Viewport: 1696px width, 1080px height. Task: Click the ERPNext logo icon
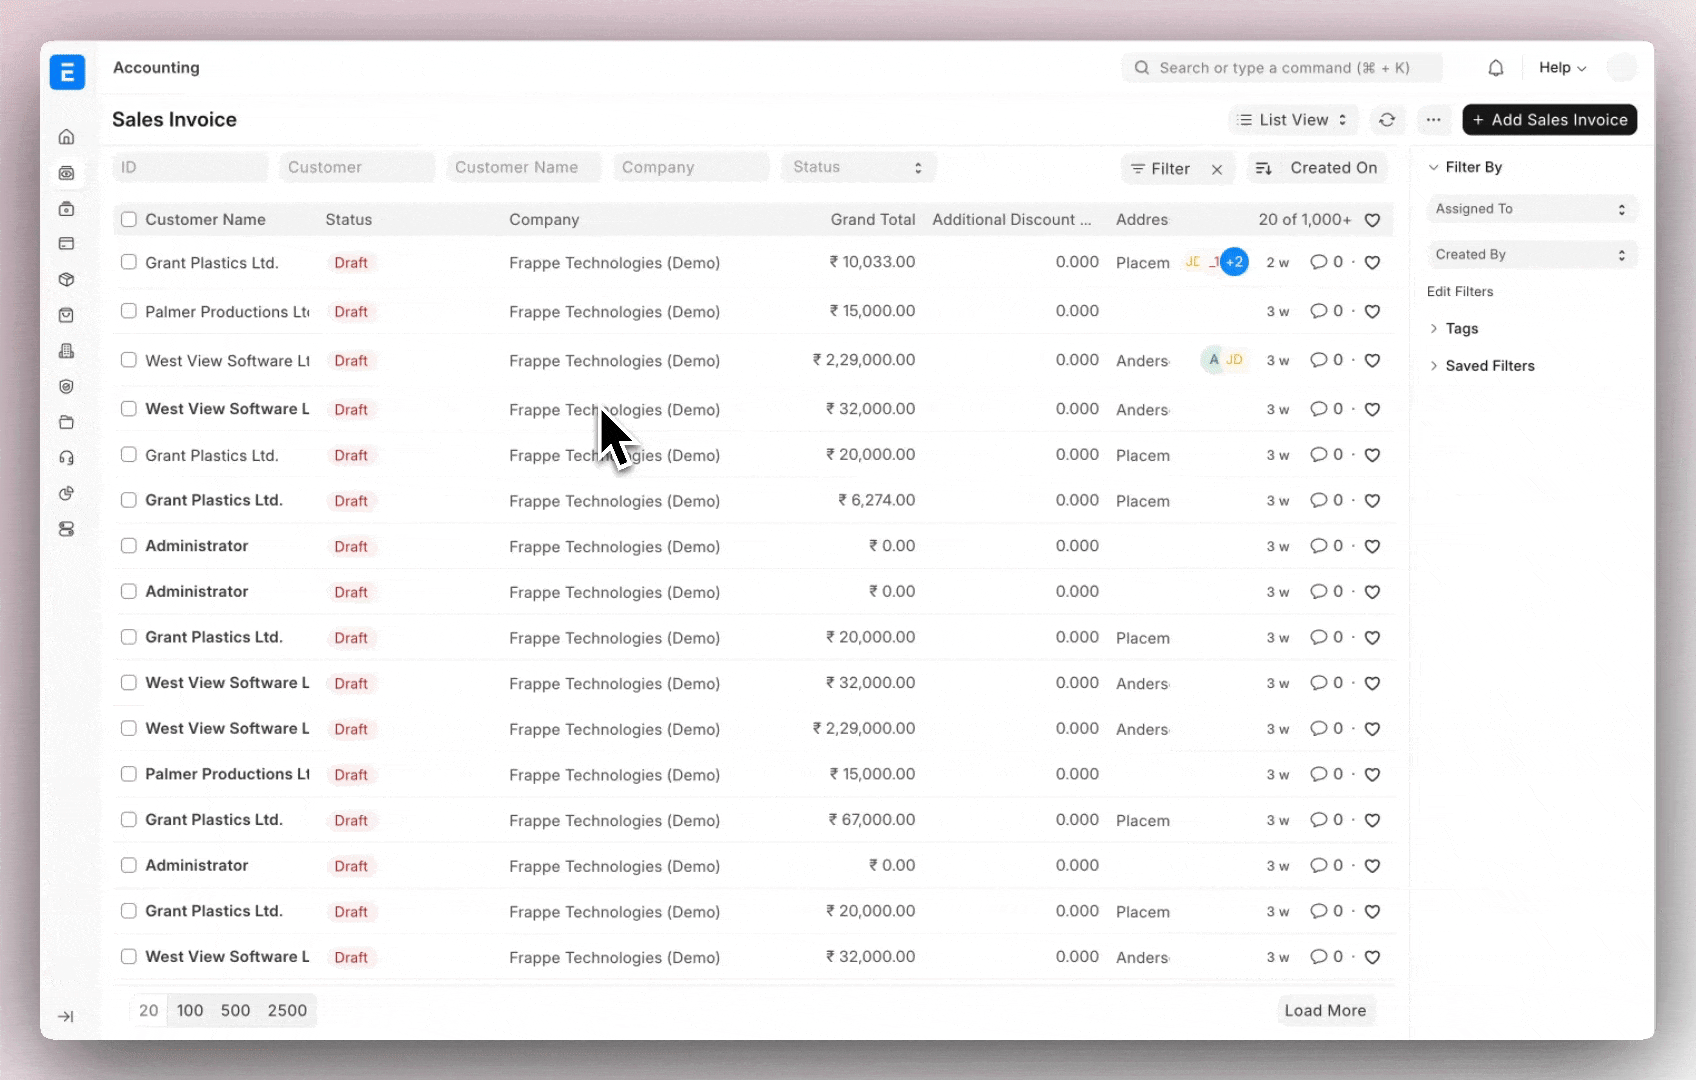pyautogui.click(x=67, y=72)
